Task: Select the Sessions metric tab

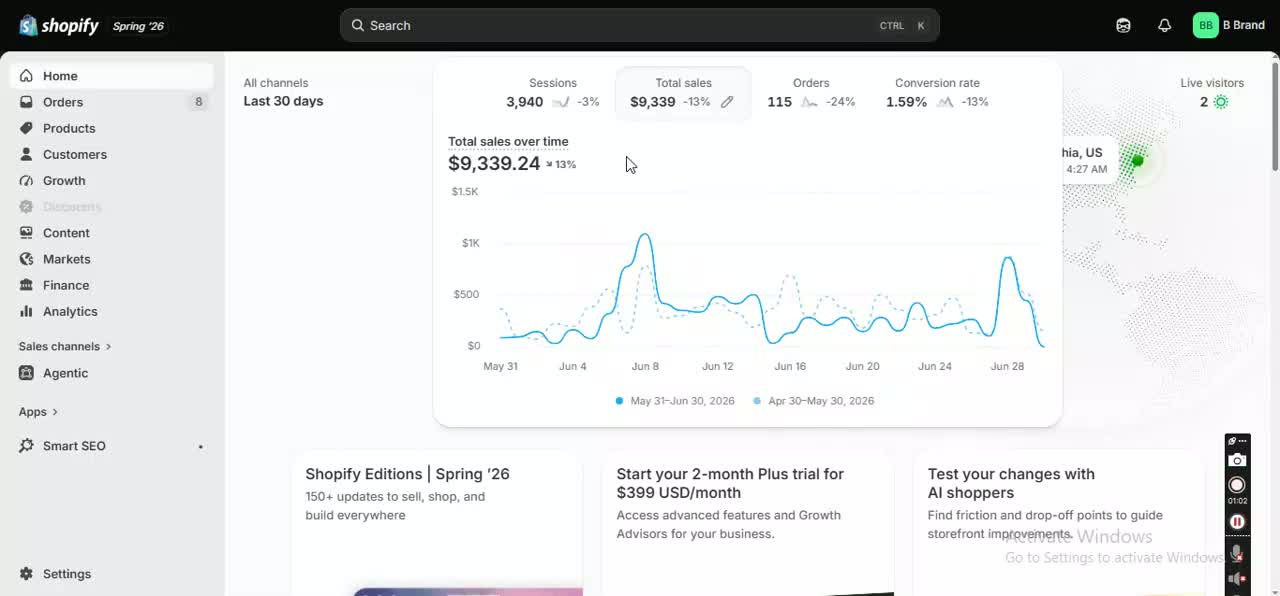Action: coord(553,93)
